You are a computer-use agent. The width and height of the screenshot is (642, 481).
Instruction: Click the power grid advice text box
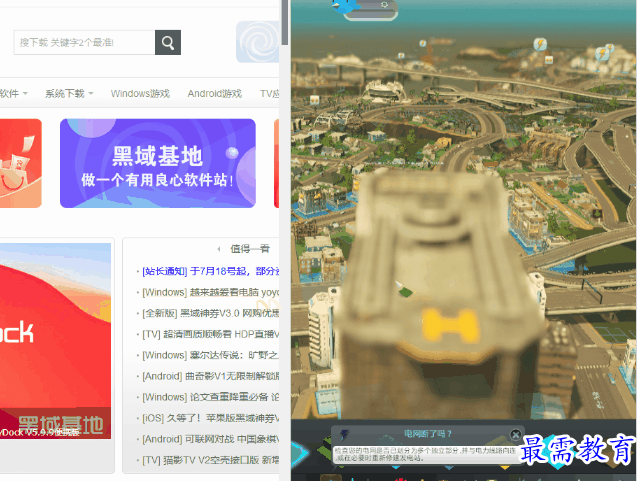click(426, 454)
